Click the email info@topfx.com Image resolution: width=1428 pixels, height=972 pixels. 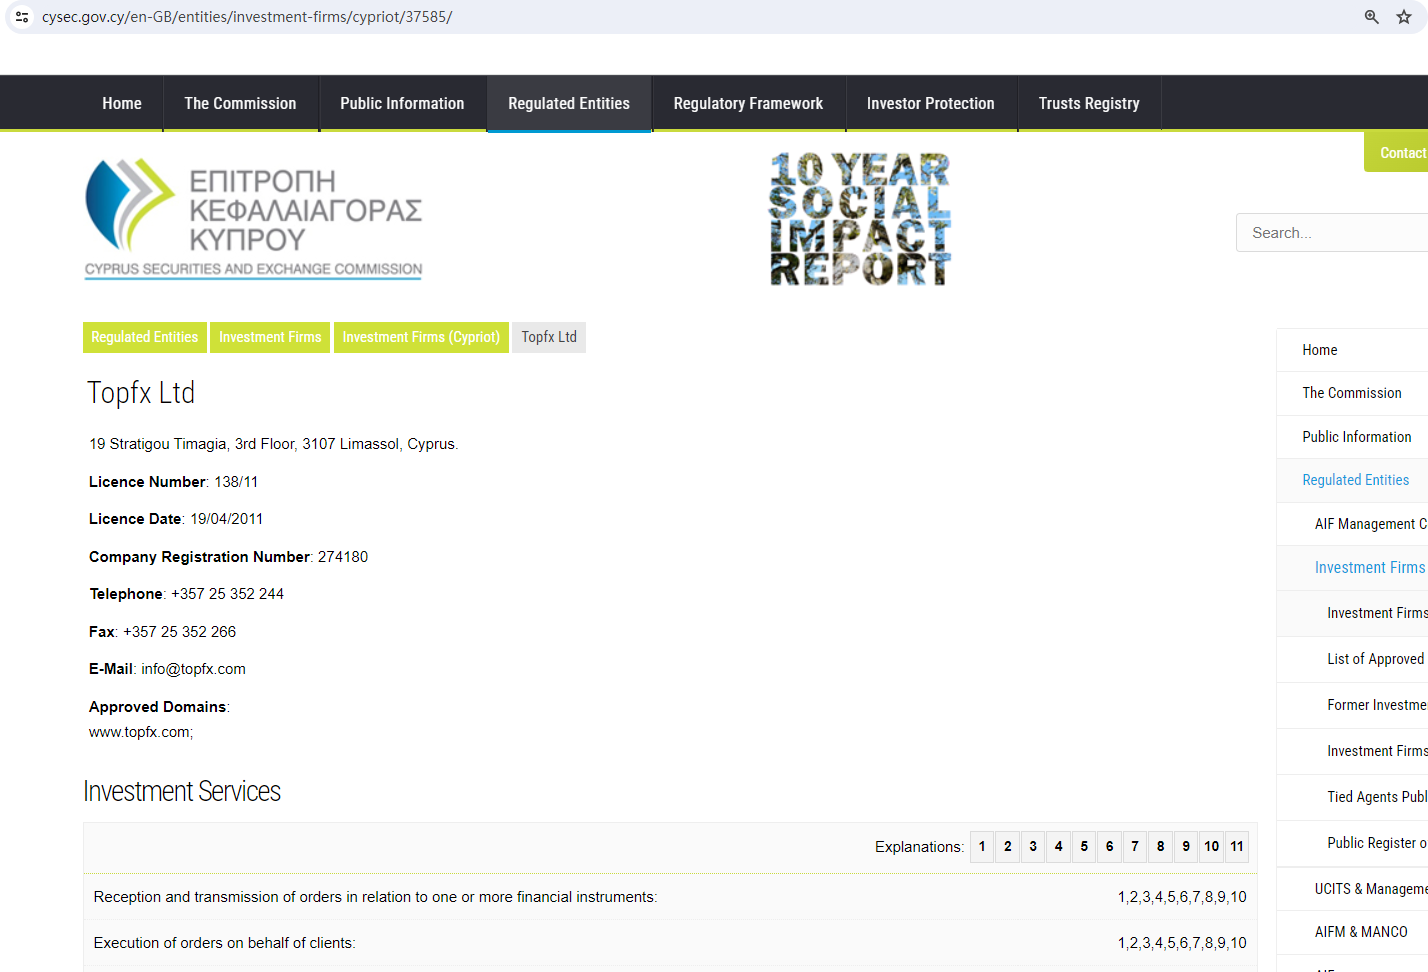click(194, 669)
